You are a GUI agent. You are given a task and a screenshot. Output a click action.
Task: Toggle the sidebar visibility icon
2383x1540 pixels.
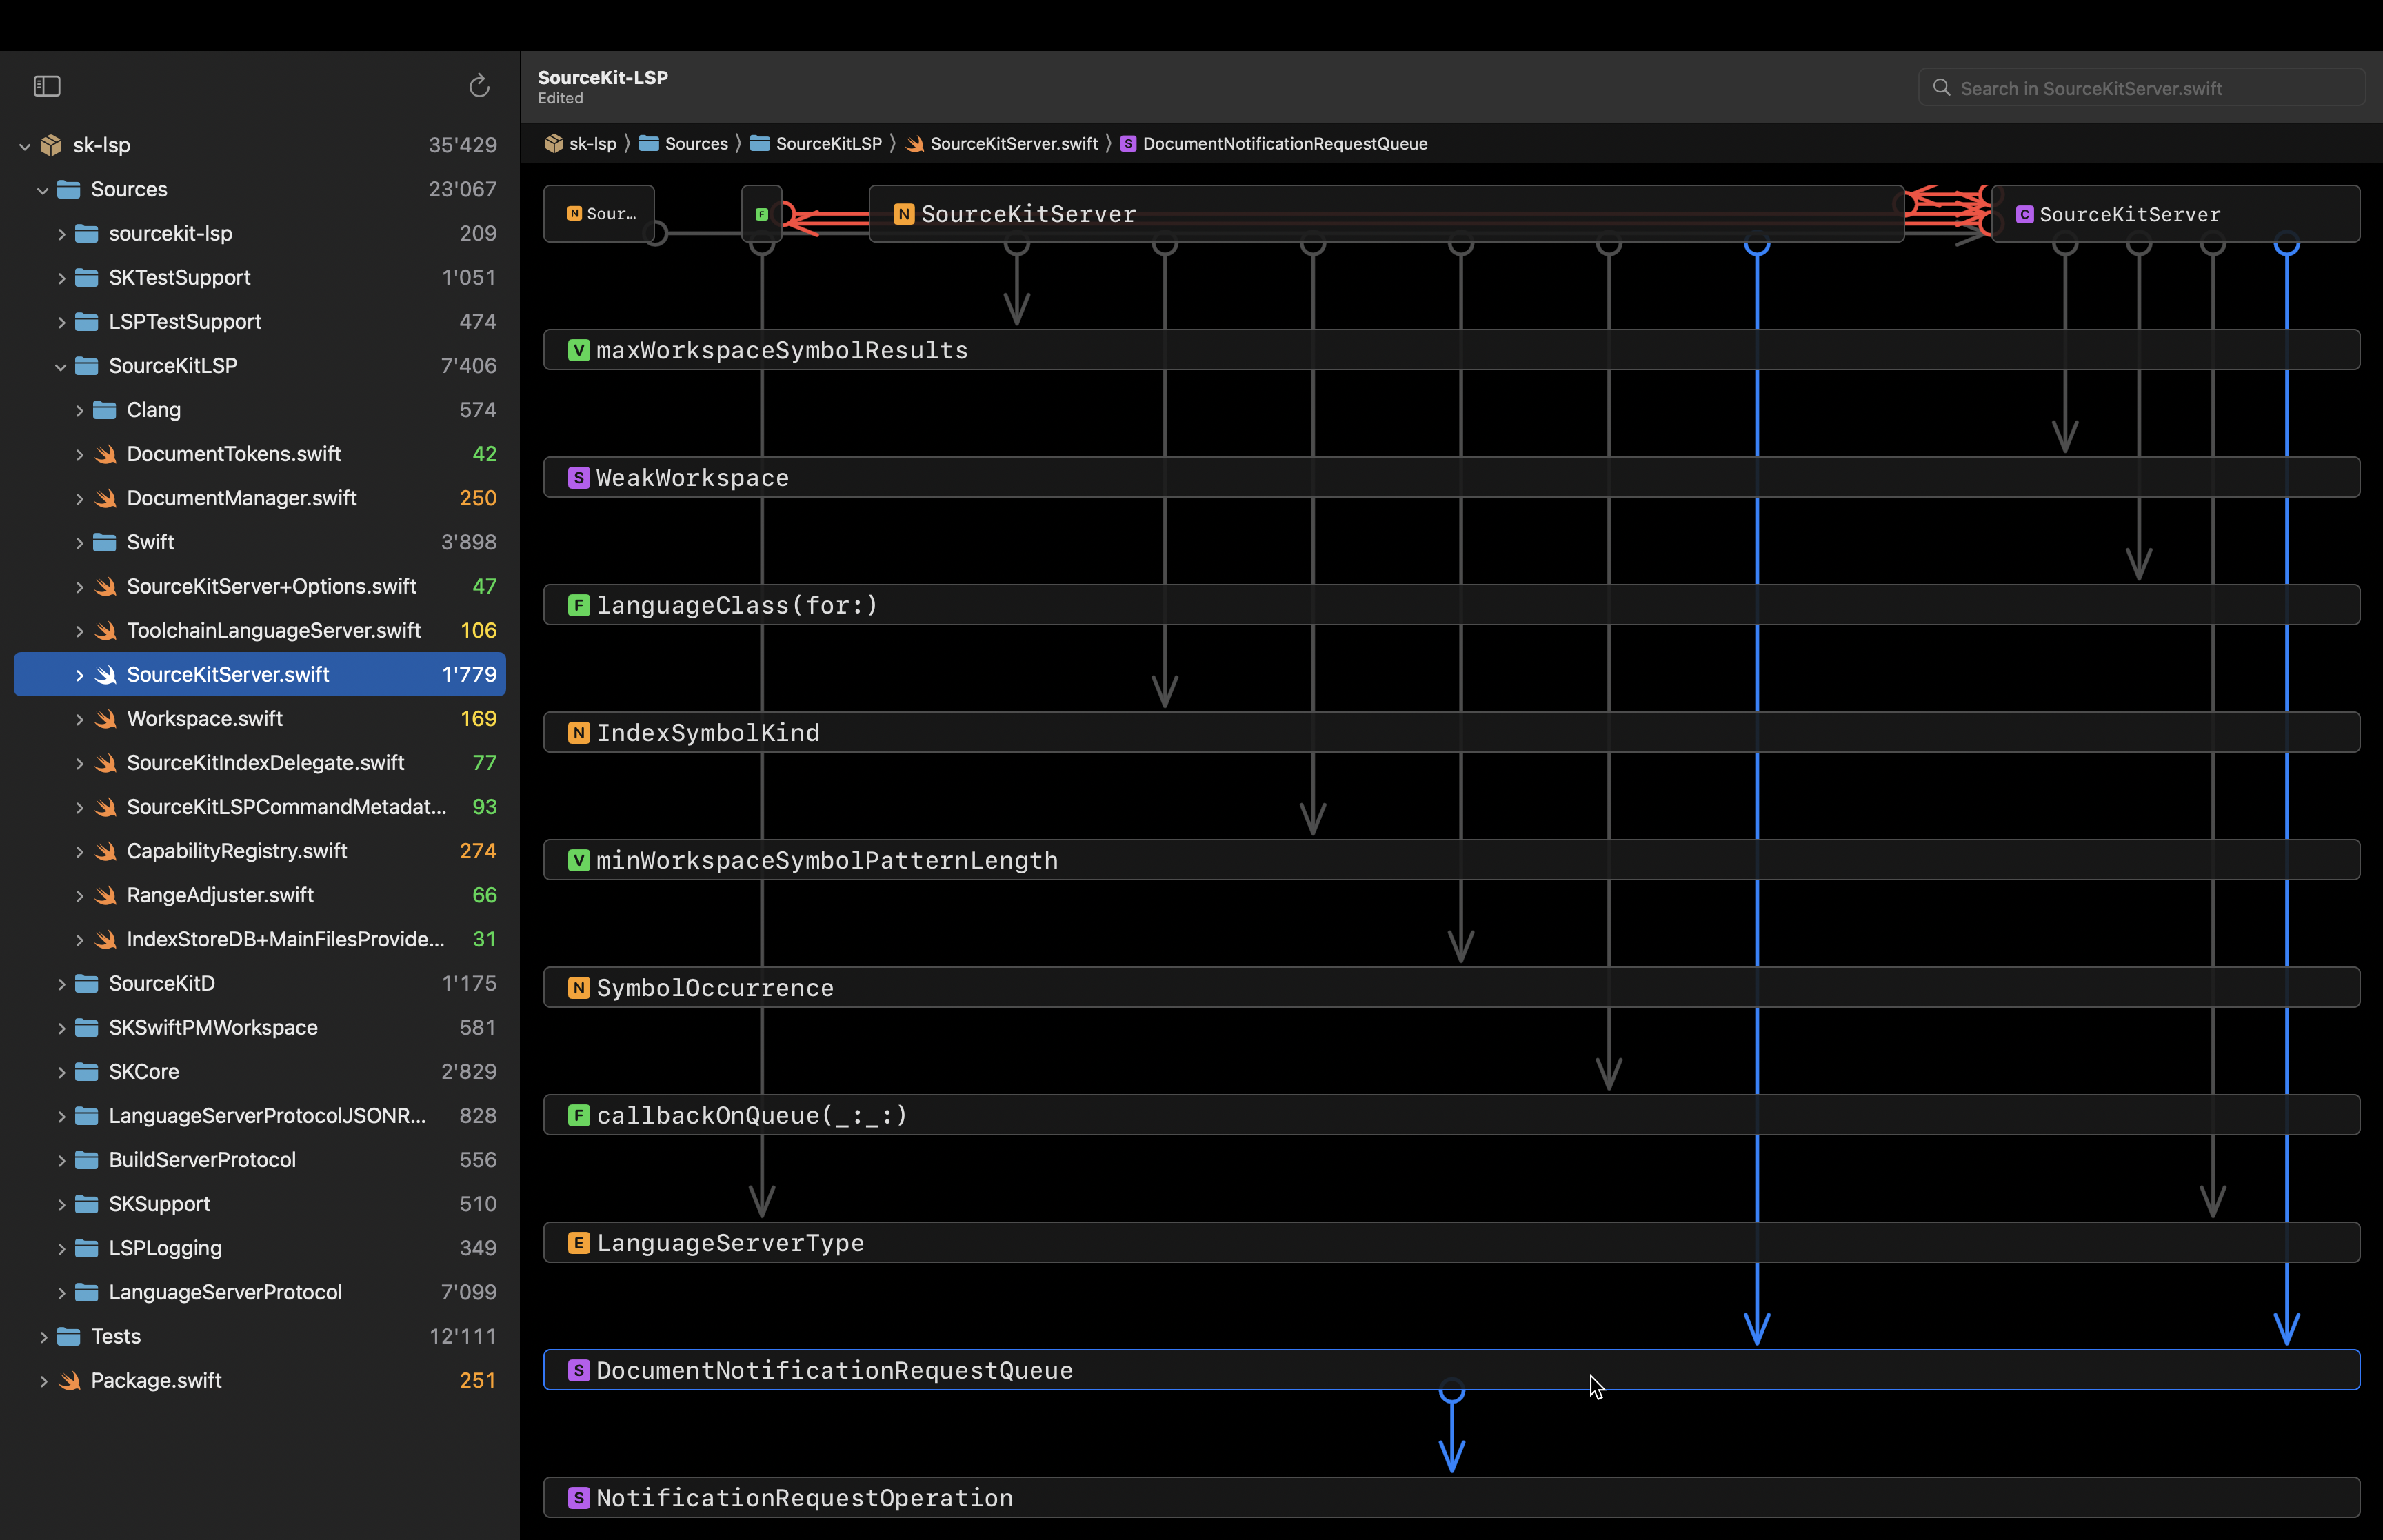[47, 87]
